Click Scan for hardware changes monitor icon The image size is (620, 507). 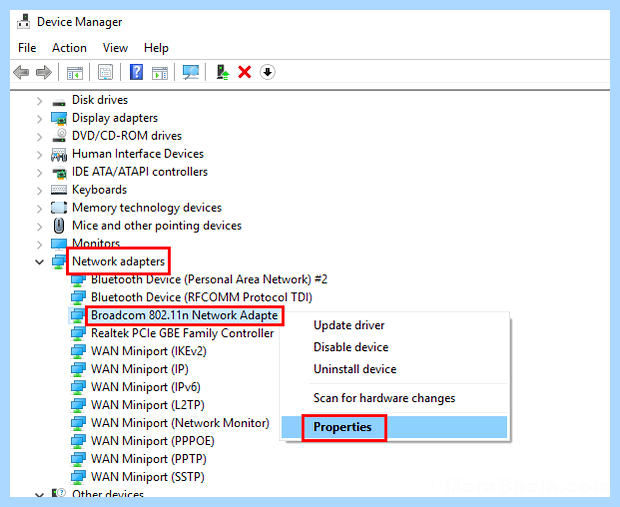pyautogui.click(x=191, y=72)
